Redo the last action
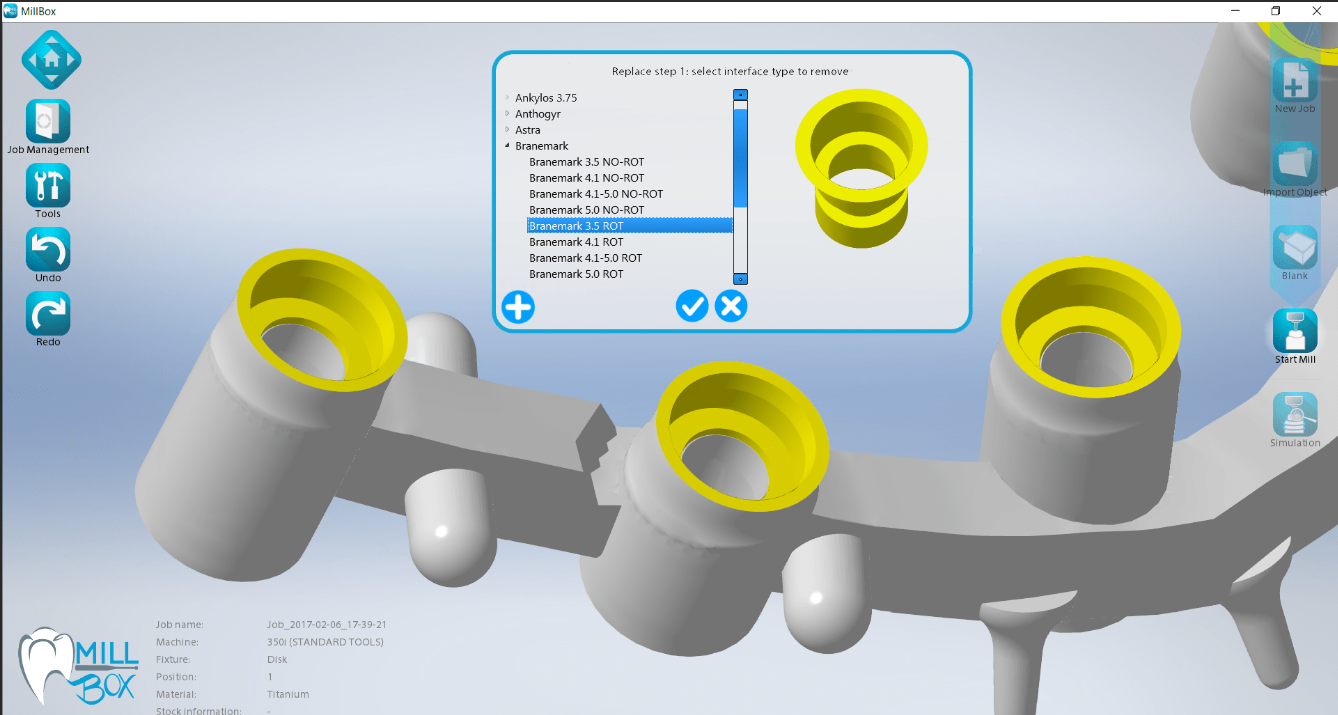 coord(48,313)
